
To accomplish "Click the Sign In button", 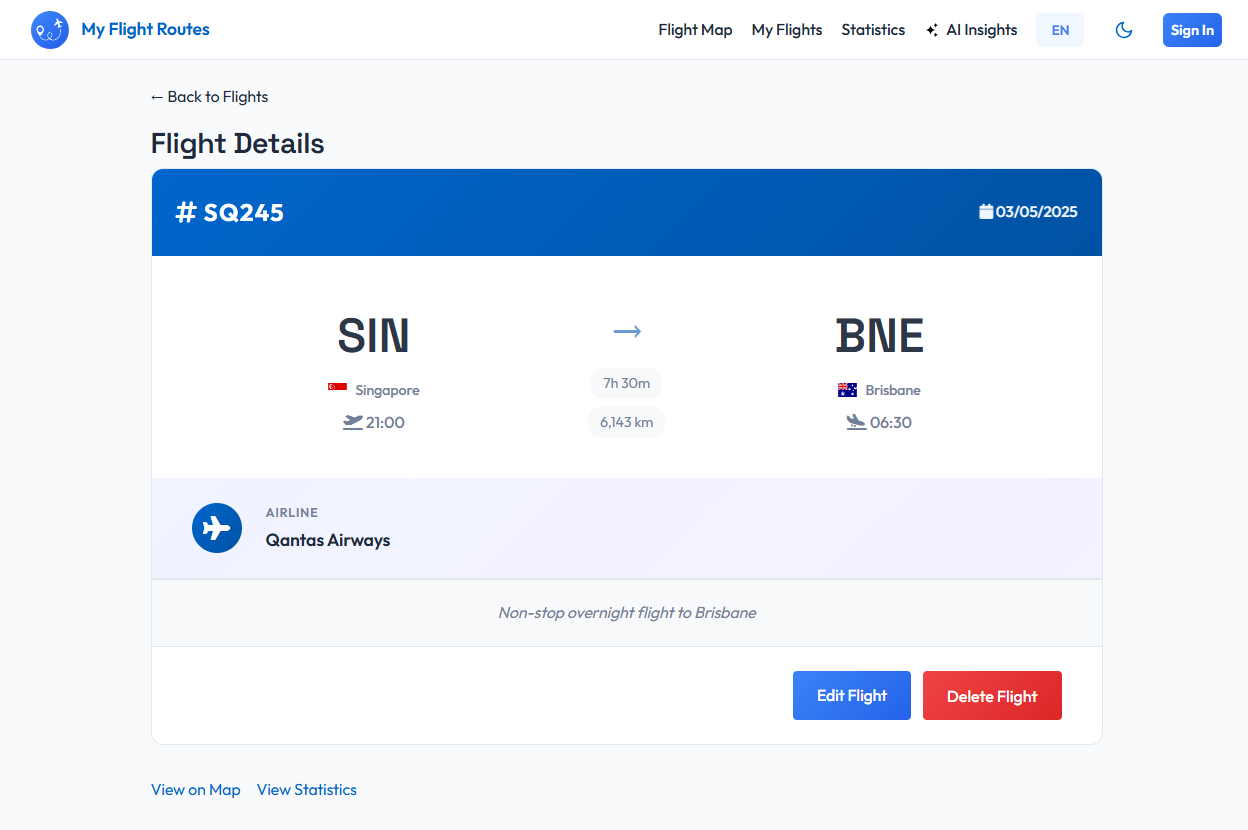I will pyautogui.click(x=1191, y=30).
